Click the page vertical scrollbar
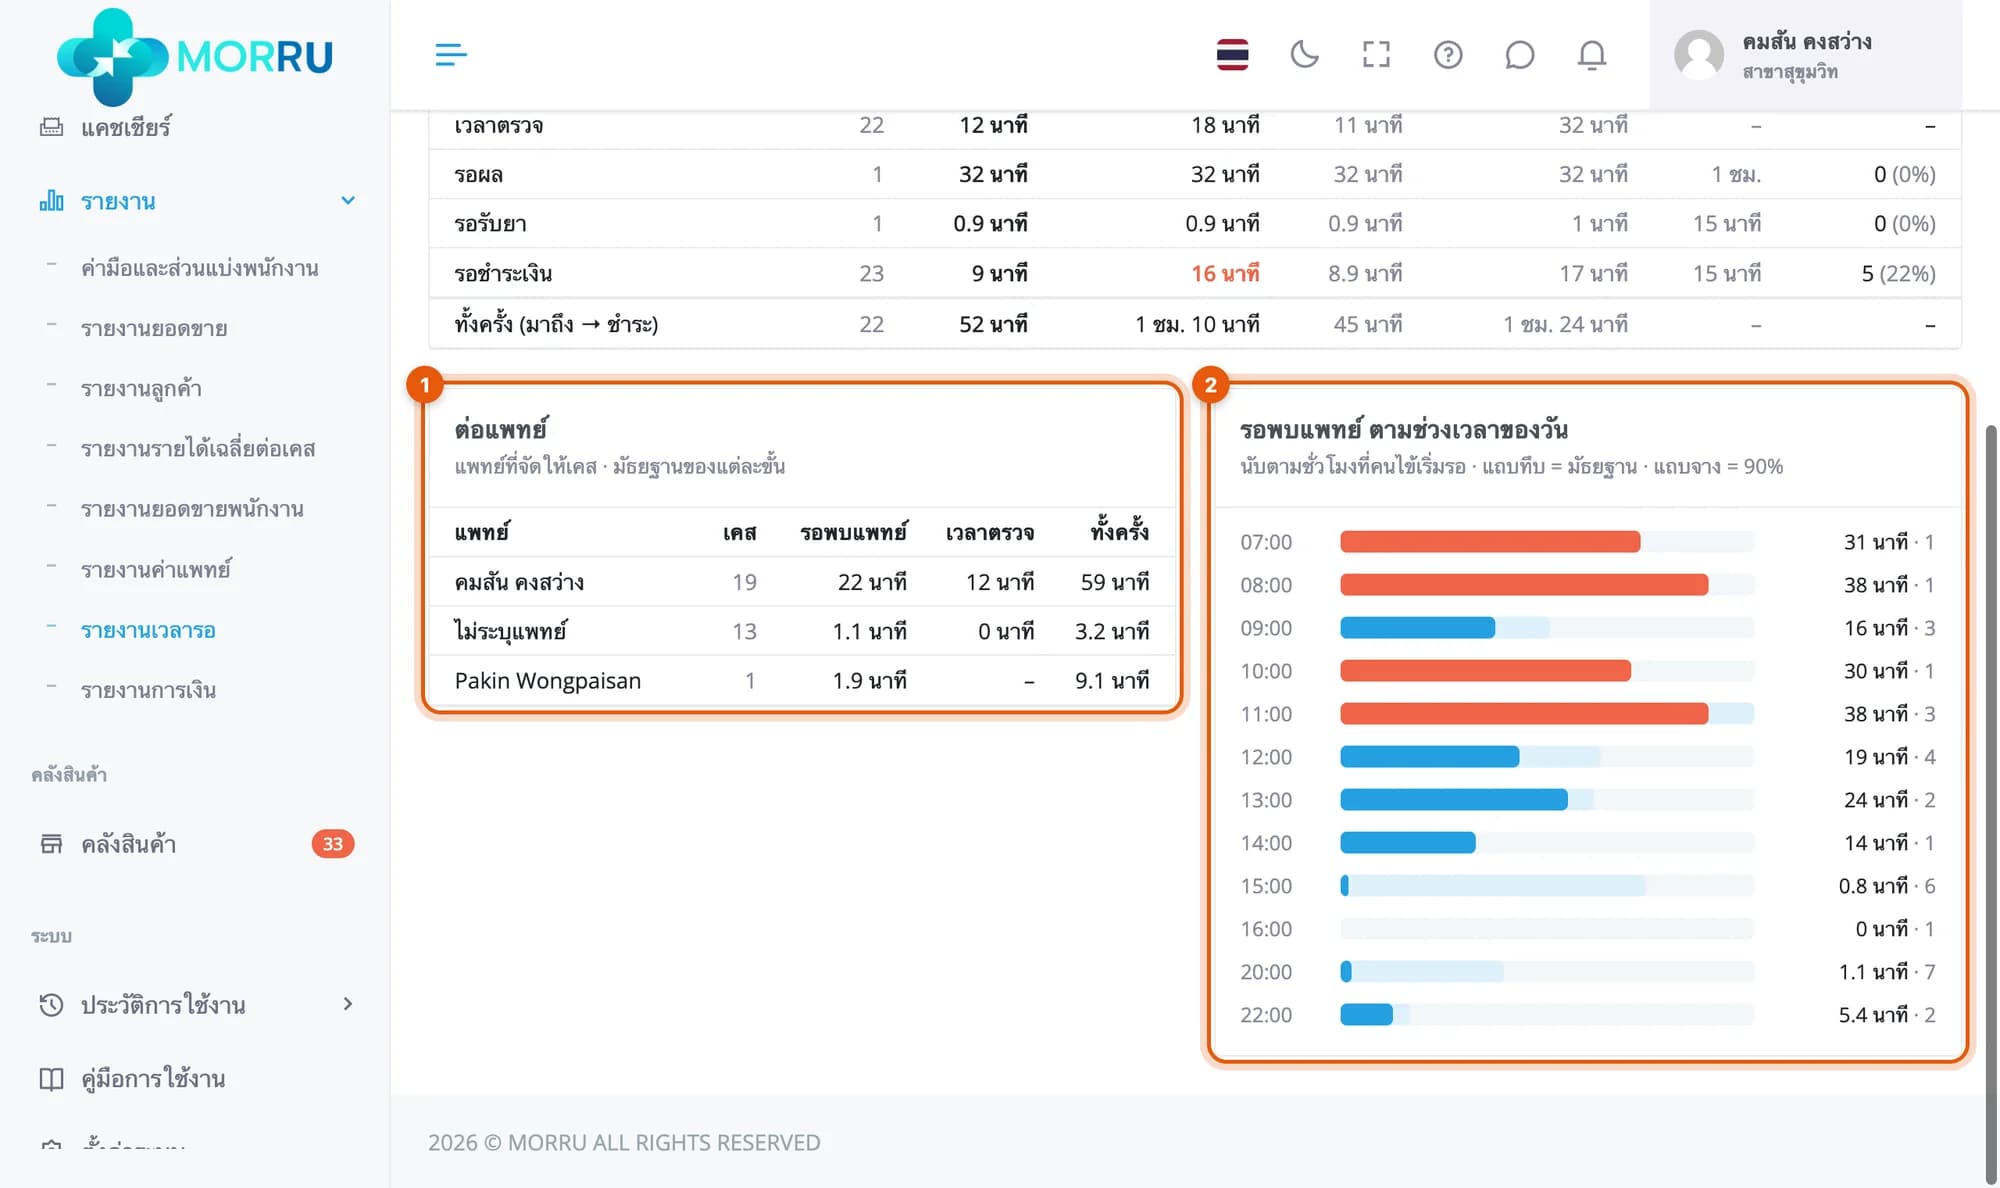The width and height of the screenshot is (2000, 1188). (x=1991, y=805)
